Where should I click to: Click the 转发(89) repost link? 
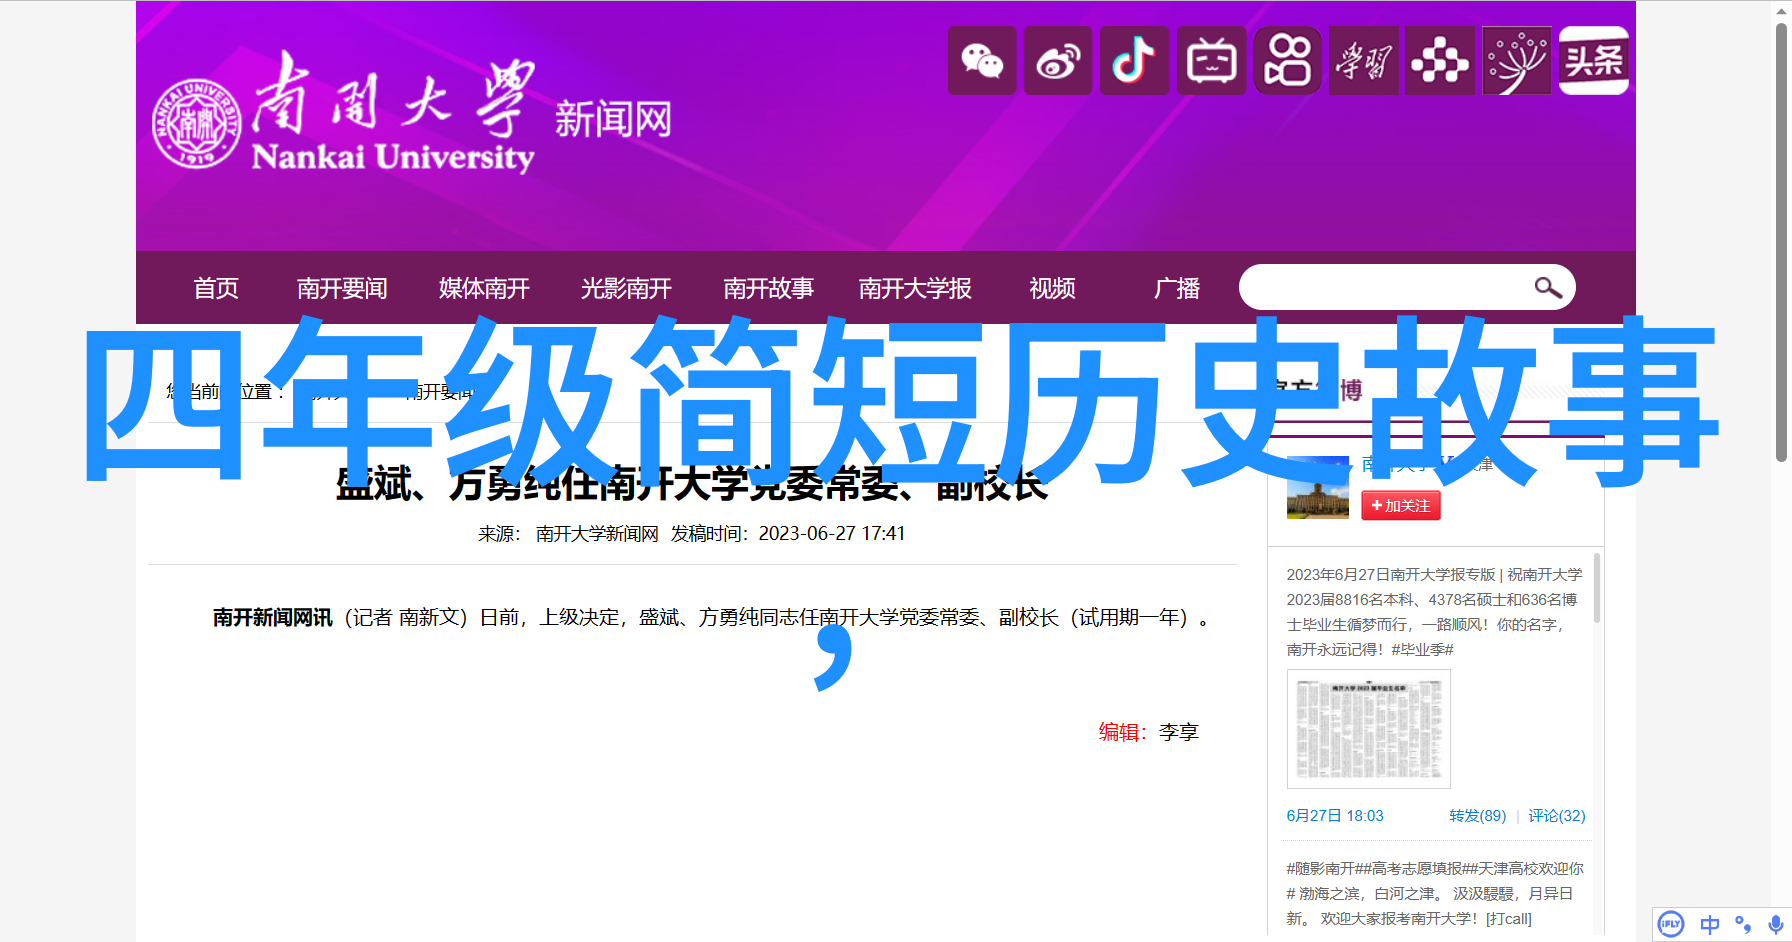pyautogui.click(x=1477, y=816)
